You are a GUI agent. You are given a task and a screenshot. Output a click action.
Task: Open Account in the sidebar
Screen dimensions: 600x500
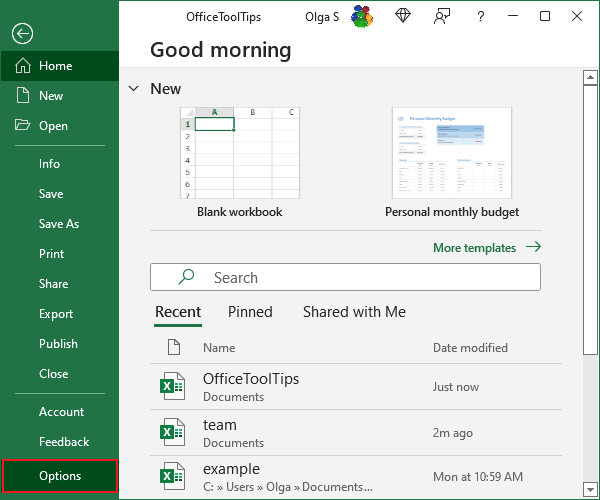click(61, 412)
